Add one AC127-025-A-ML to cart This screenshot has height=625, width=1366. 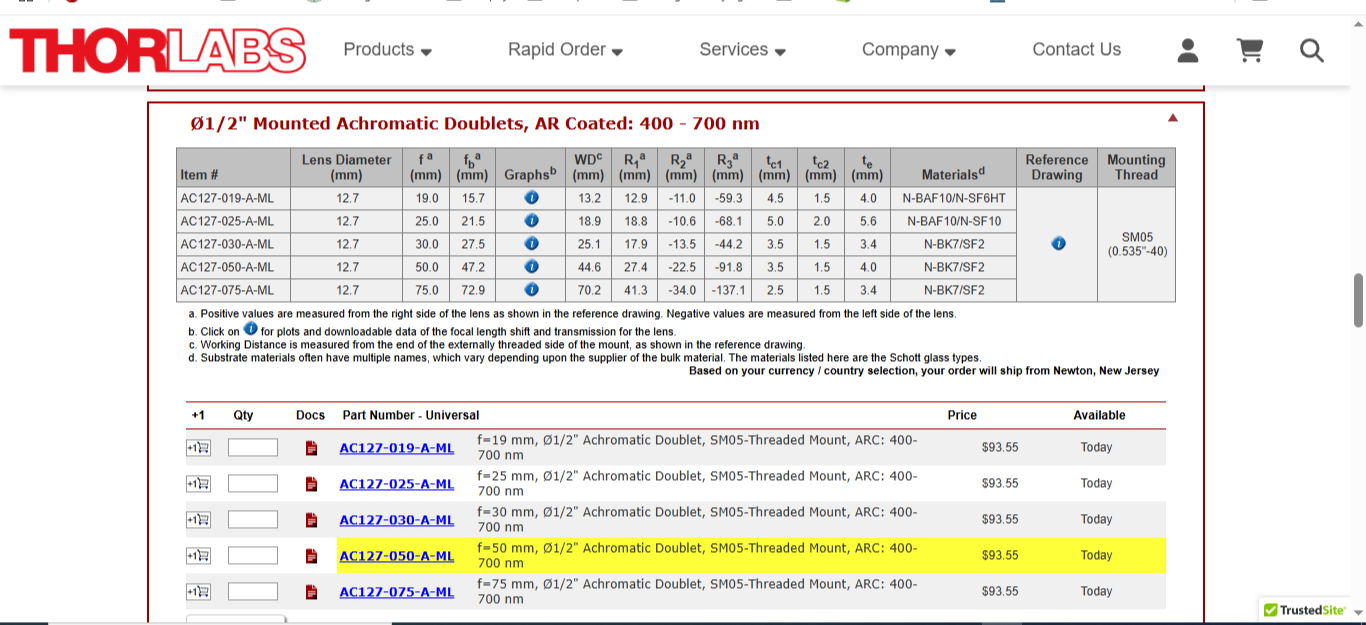point(198,484)
